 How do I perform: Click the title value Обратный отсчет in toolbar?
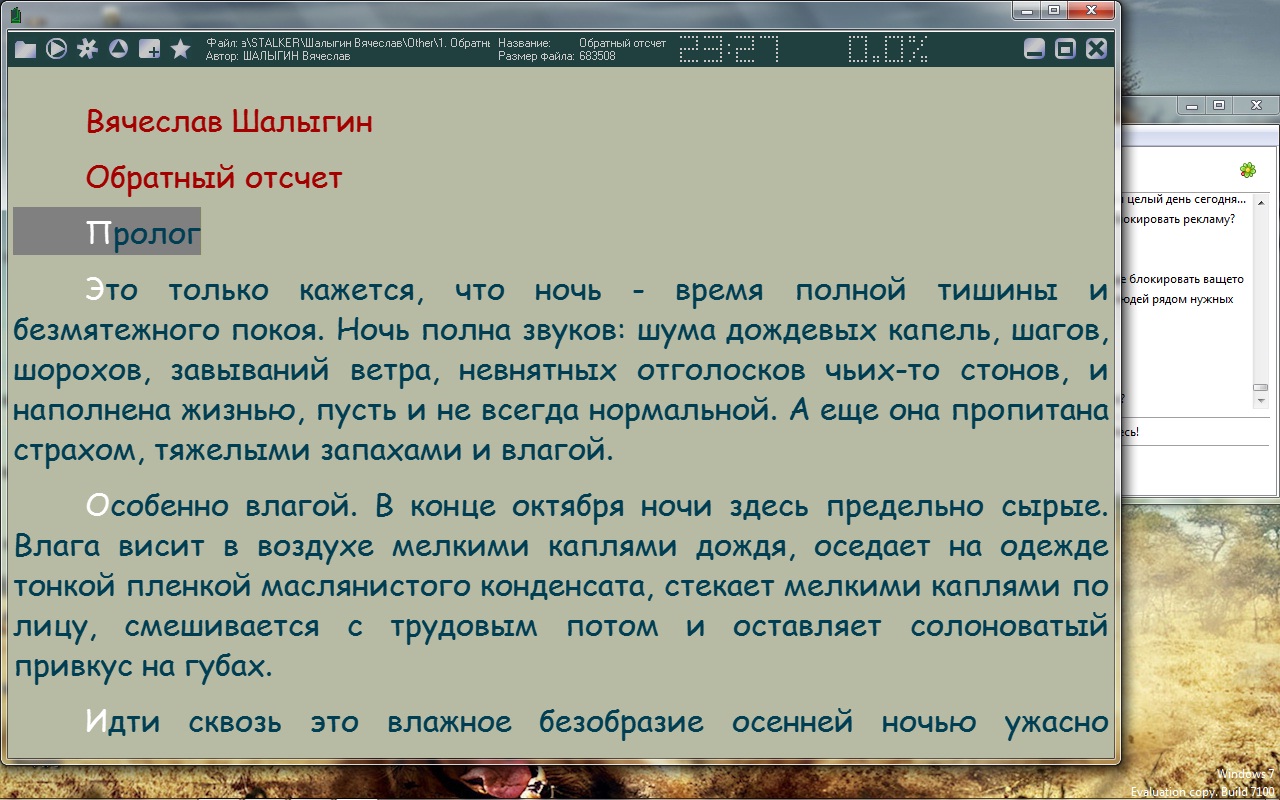click(x=622, y=43)
